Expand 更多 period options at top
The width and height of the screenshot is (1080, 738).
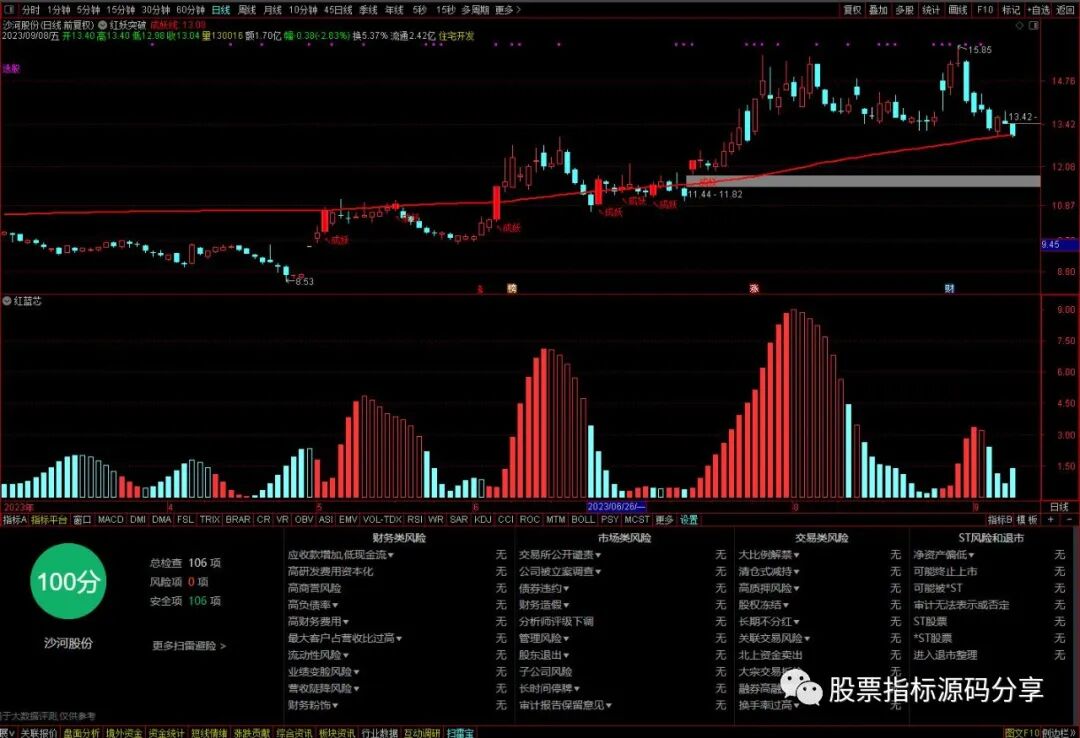coord(508,10)
